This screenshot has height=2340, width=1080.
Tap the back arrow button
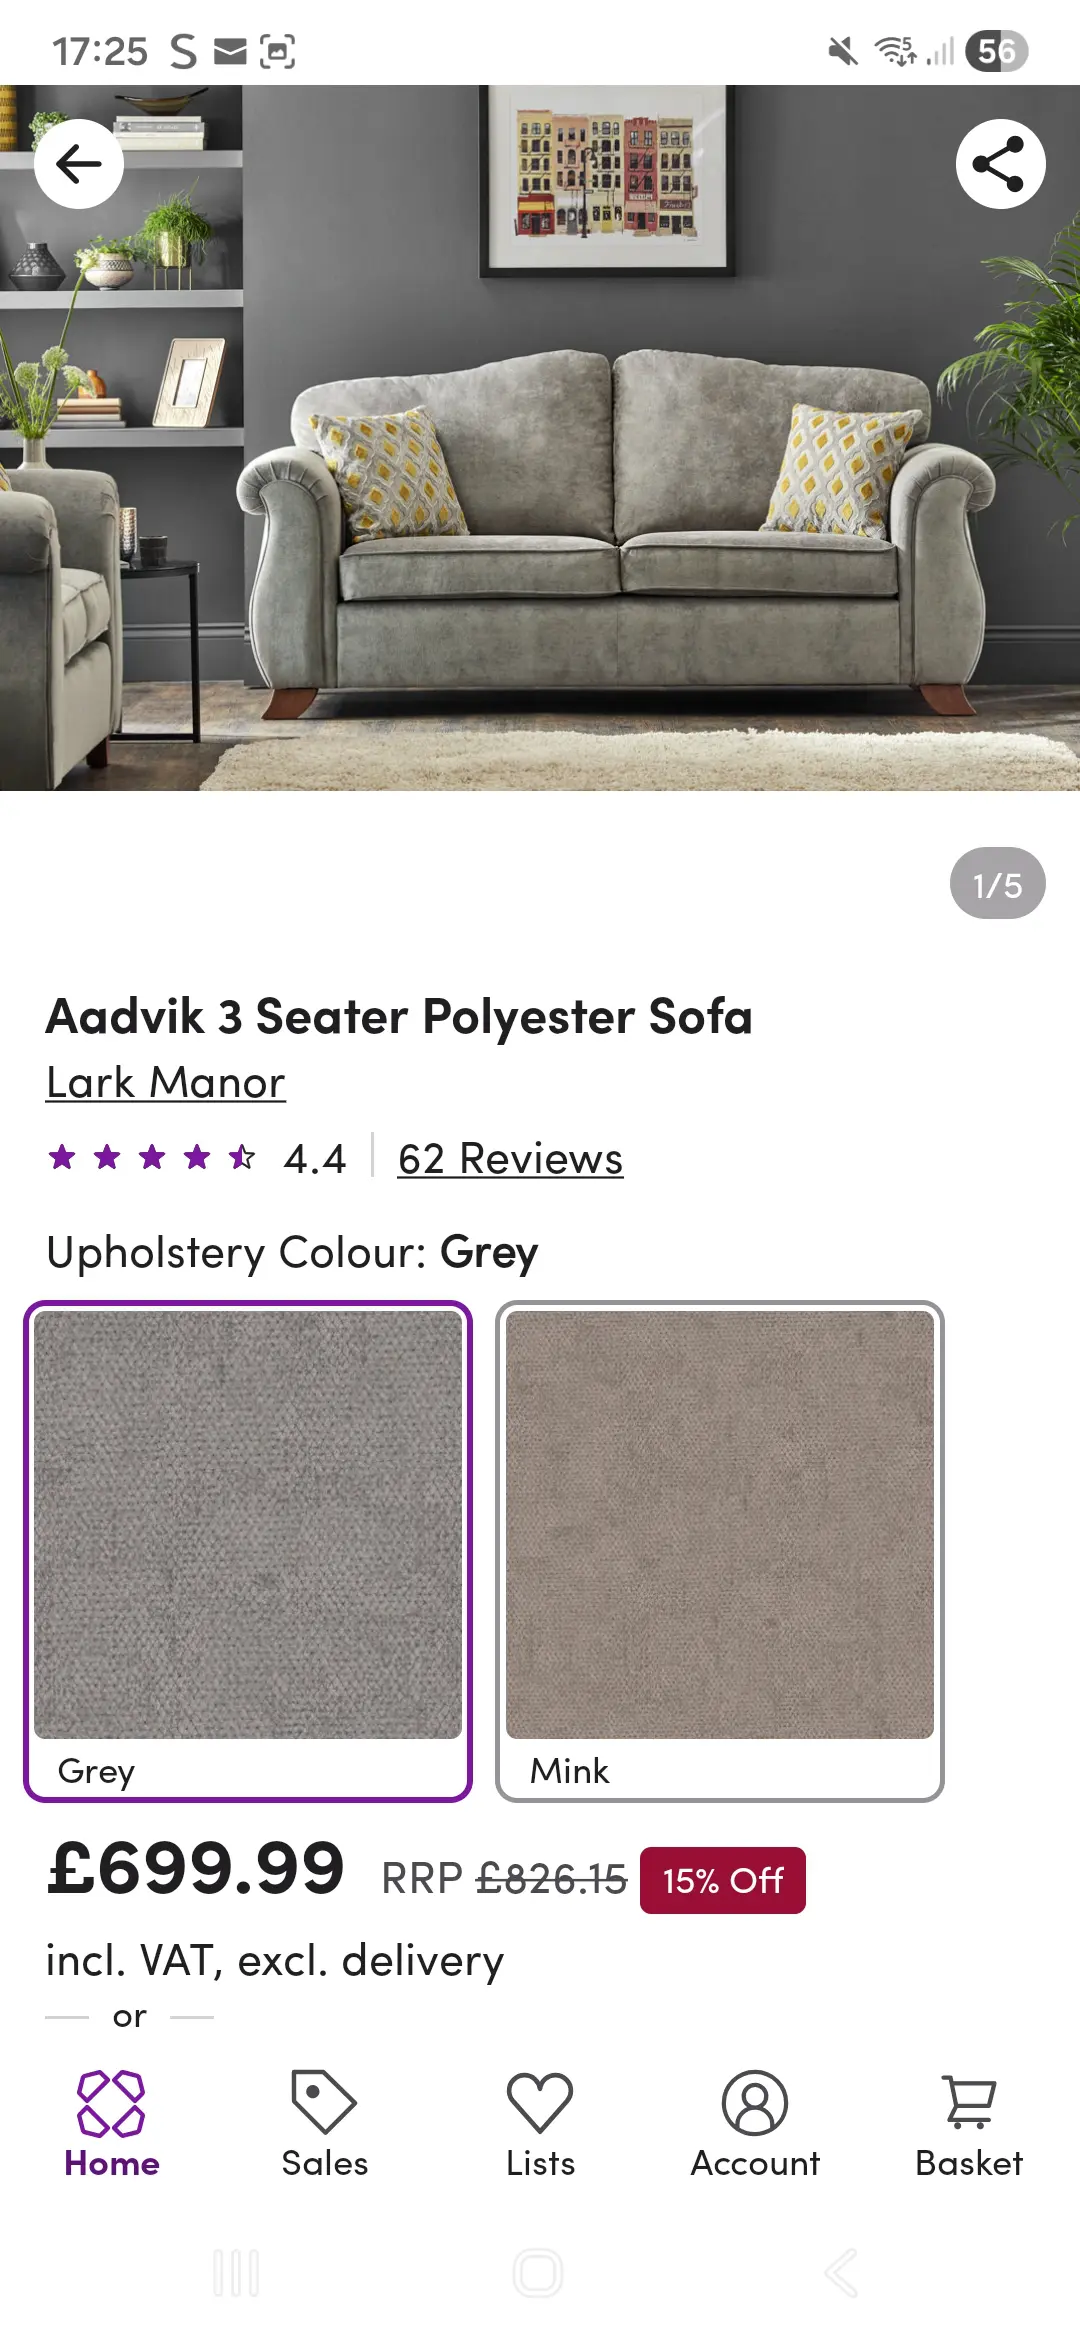coord(79,164)
